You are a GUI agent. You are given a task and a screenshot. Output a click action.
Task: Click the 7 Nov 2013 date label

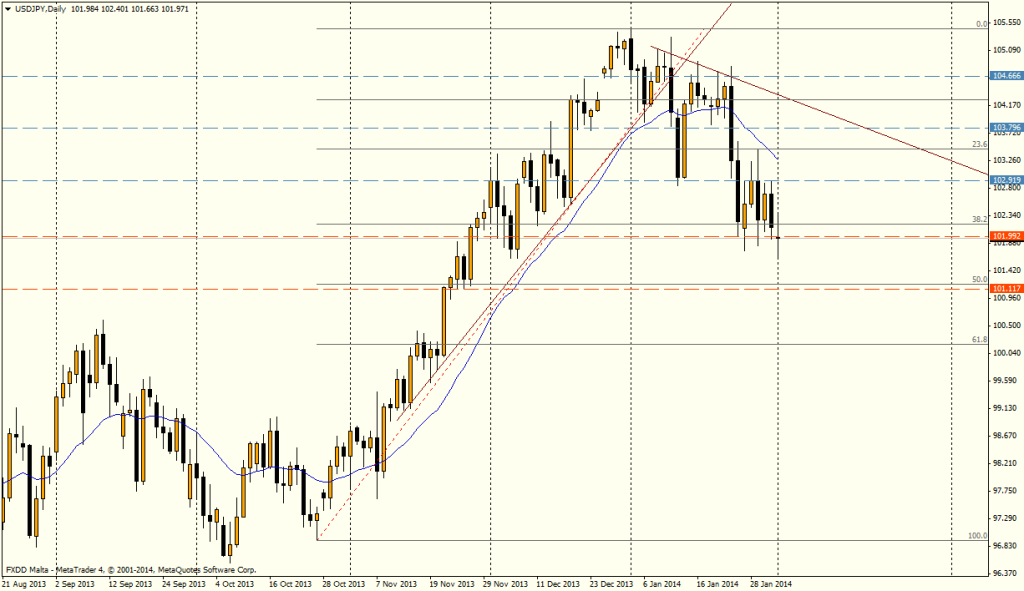395,581
